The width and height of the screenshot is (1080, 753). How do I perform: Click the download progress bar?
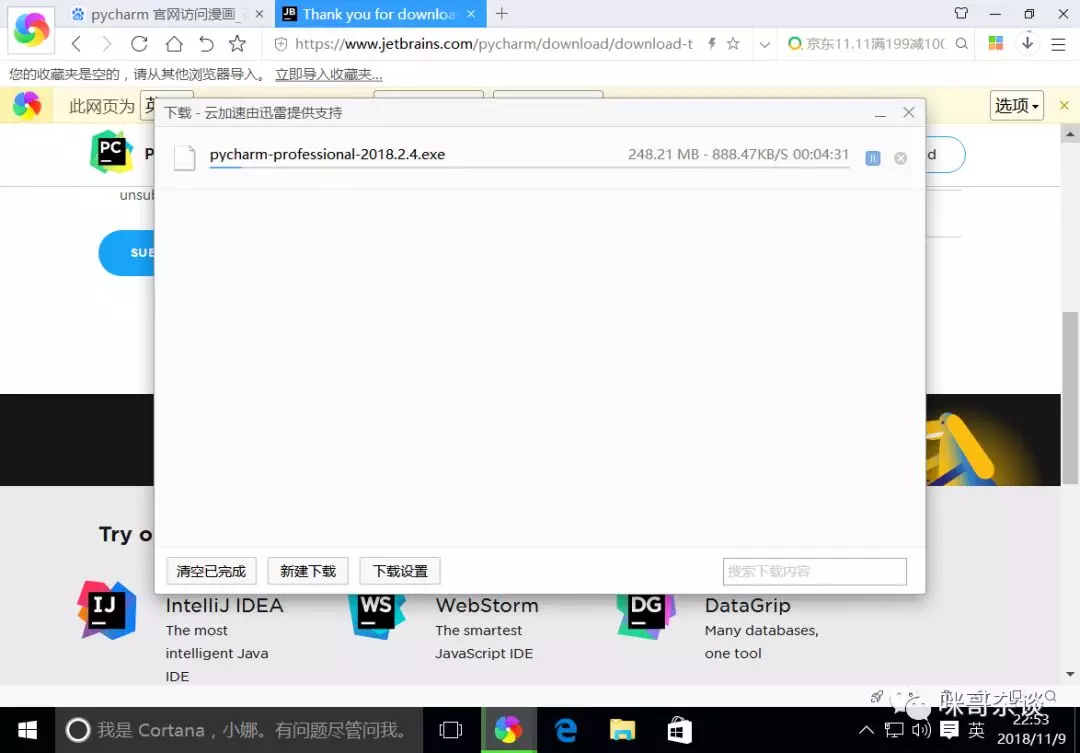(x=529, y=167)
